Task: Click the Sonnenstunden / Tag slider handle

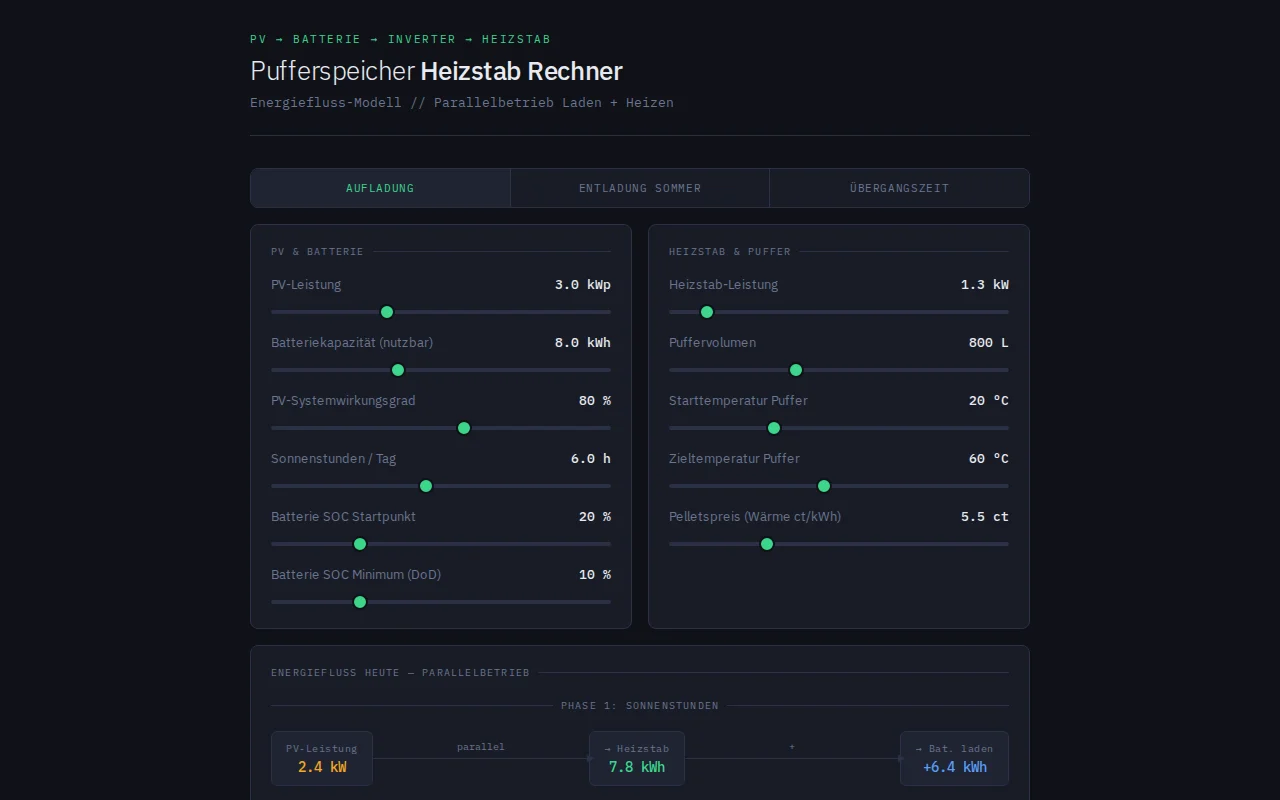Action: [426, 486]
